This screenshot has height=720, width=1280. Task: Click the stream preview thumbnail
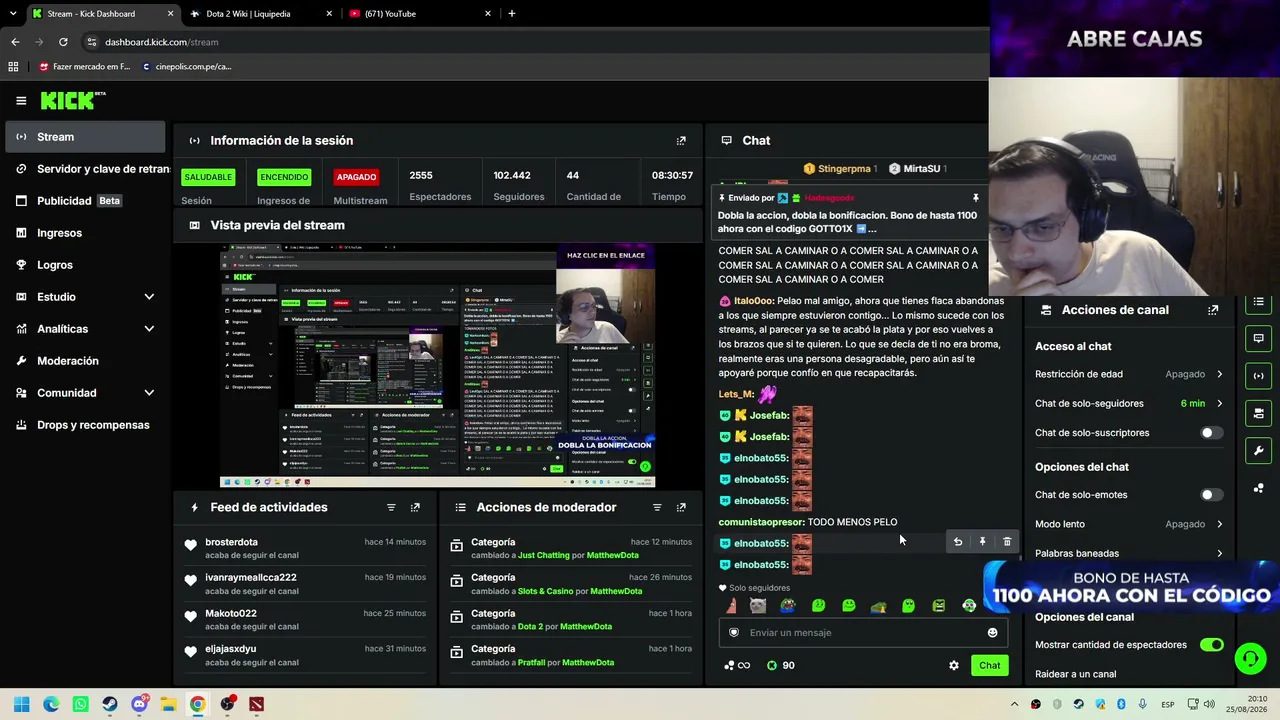click(x=437, y=366)
